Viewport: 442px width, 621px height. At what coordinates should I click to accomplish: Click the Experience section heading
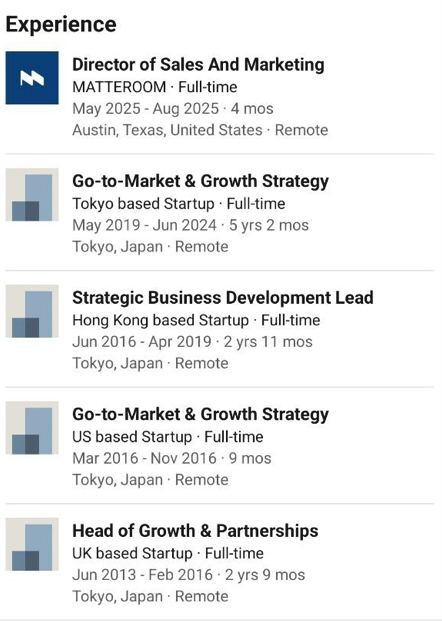click(x=61, y=25)
